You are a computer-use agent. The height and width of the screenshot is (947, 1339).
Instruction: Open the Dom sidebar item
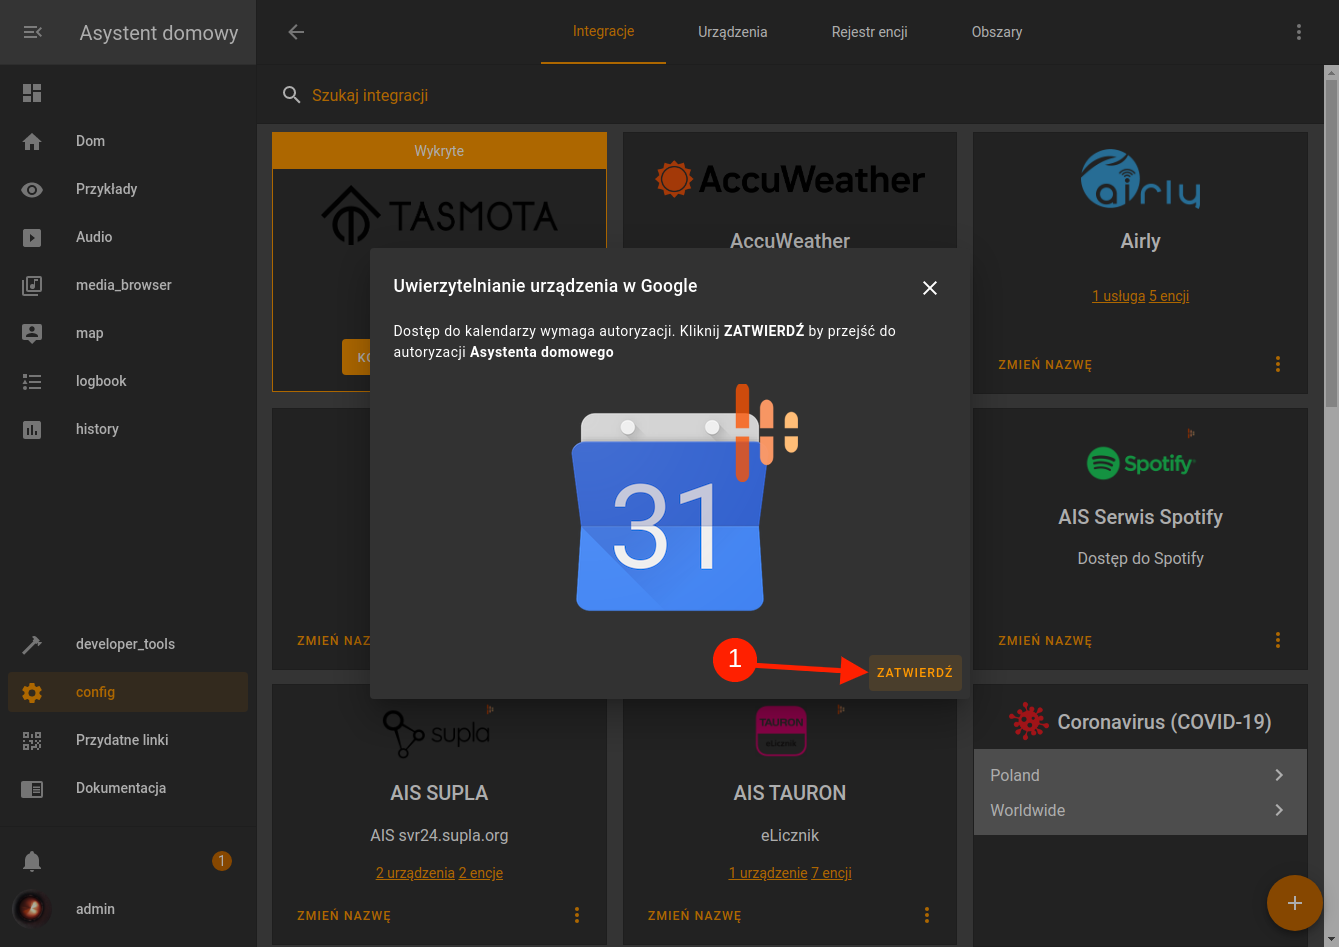128,141
